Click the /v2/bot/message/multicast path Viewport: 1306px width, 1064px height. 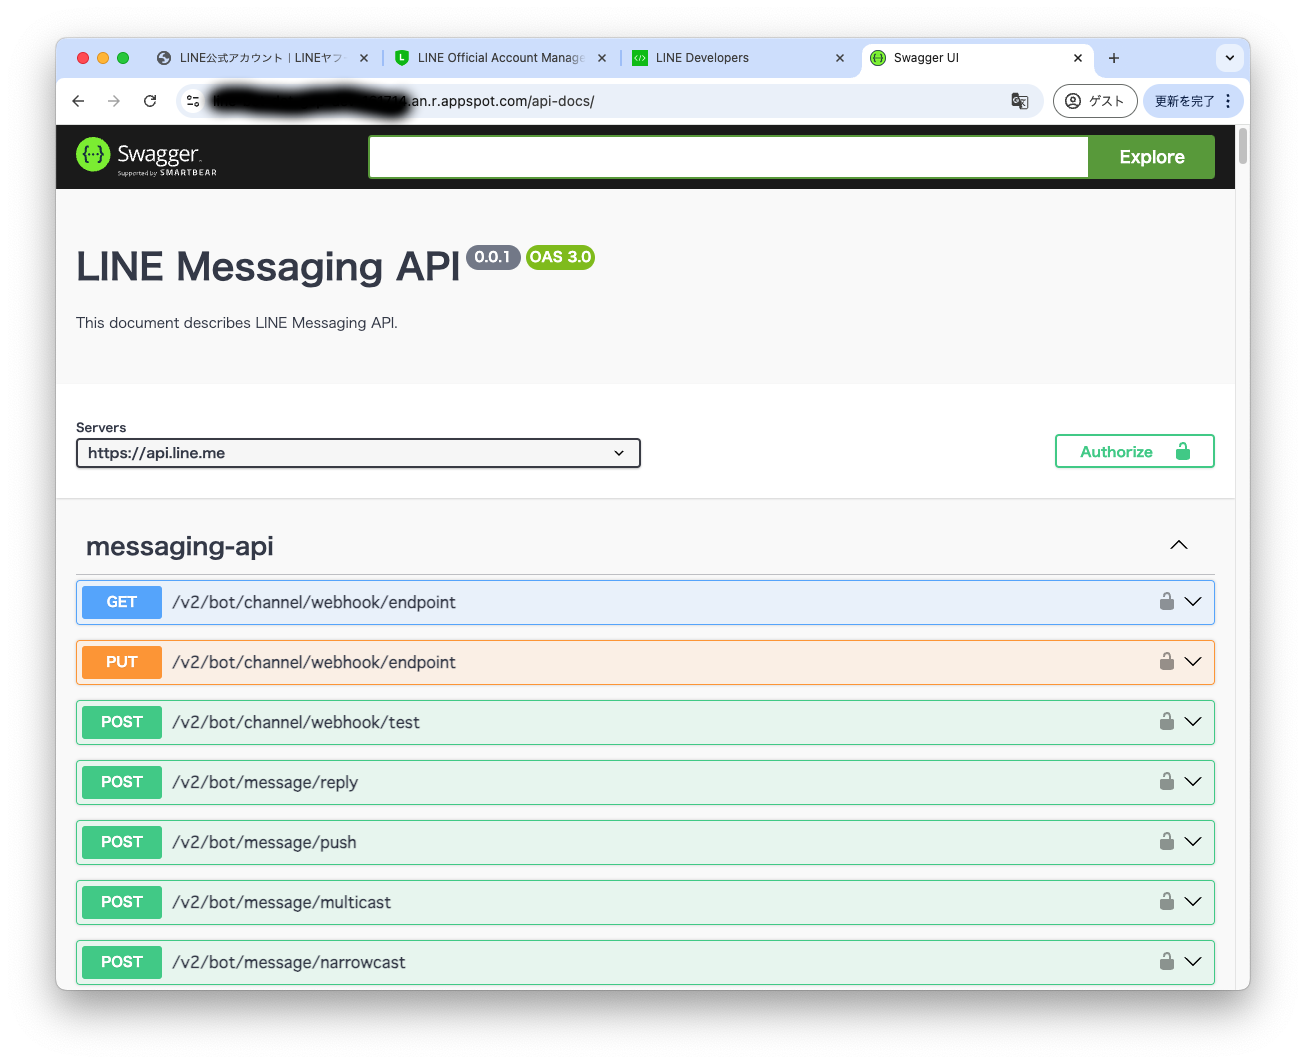pyautogui.click(x=281, y=902)
